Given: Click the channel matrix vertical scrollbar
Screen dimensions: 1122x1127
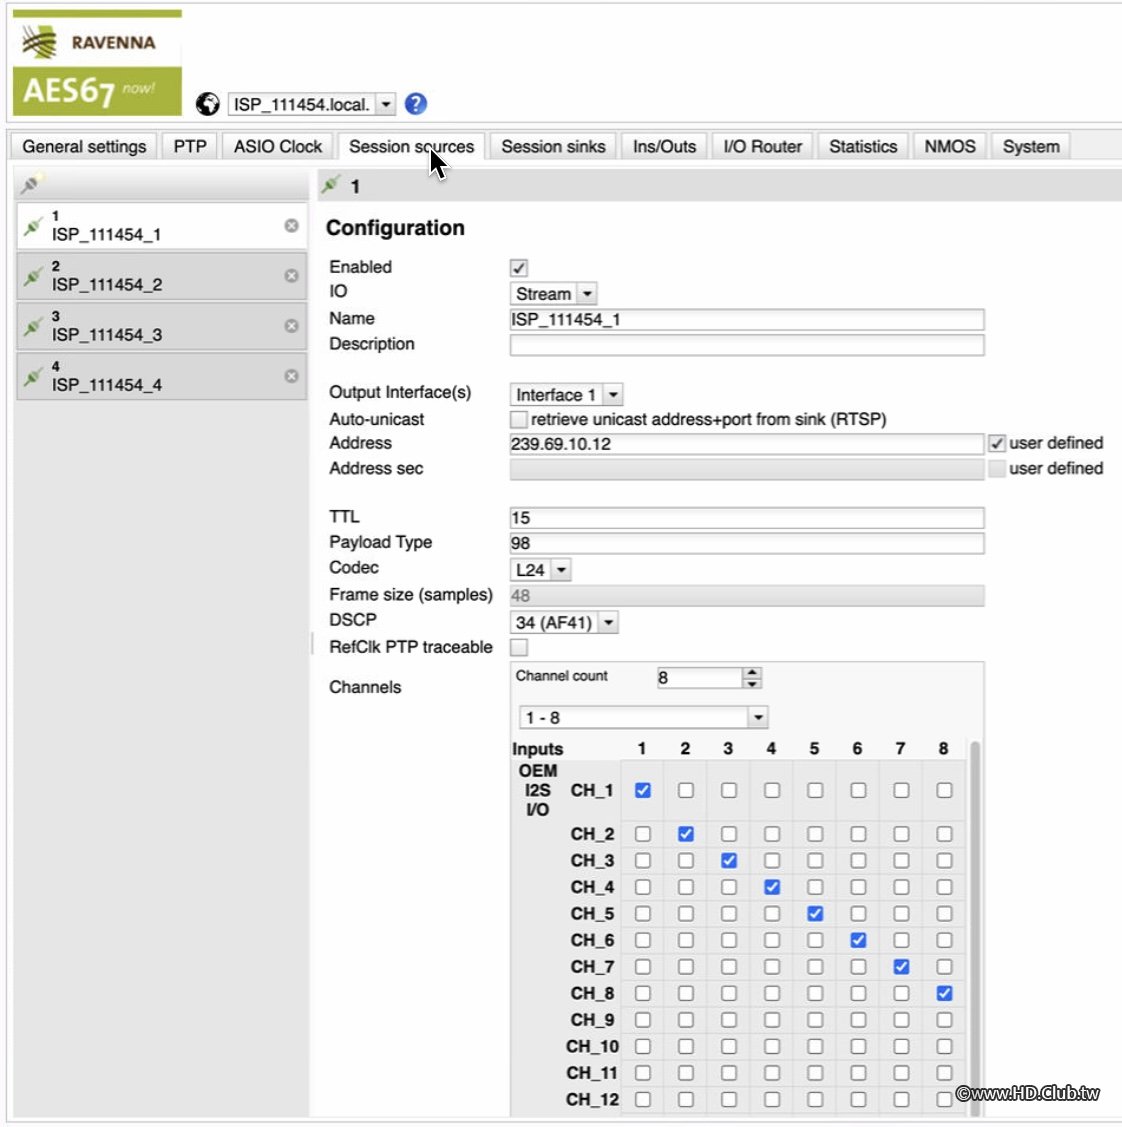Looking at the screenshot, I should point(975,927).
